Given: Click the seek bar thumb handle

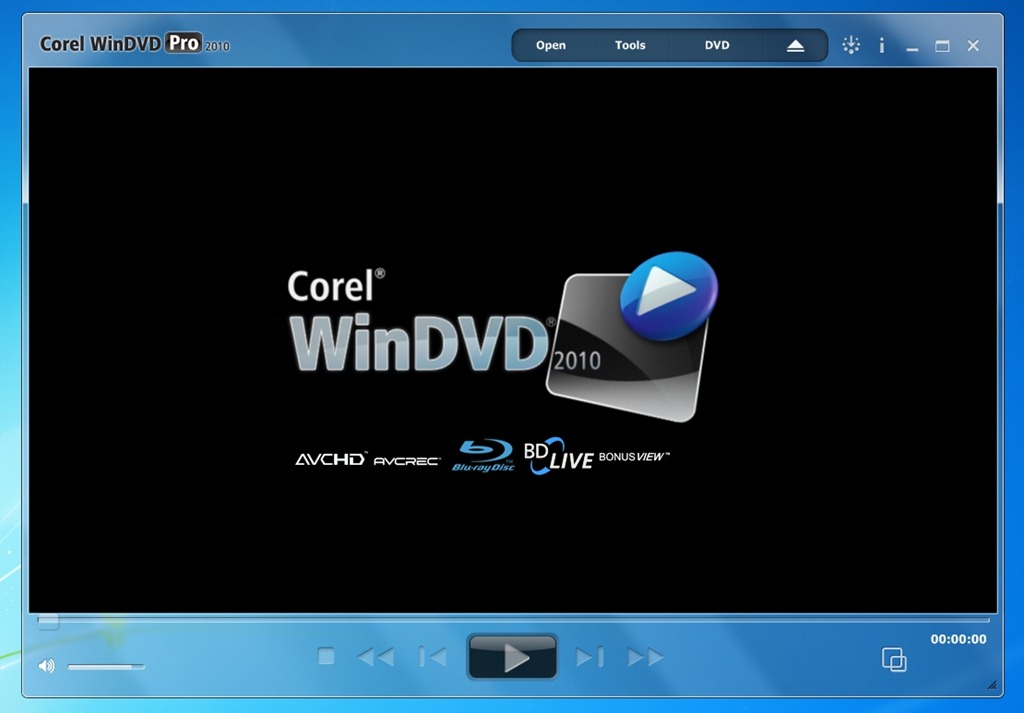Looking at the screenshot, I should click(48, 621).
